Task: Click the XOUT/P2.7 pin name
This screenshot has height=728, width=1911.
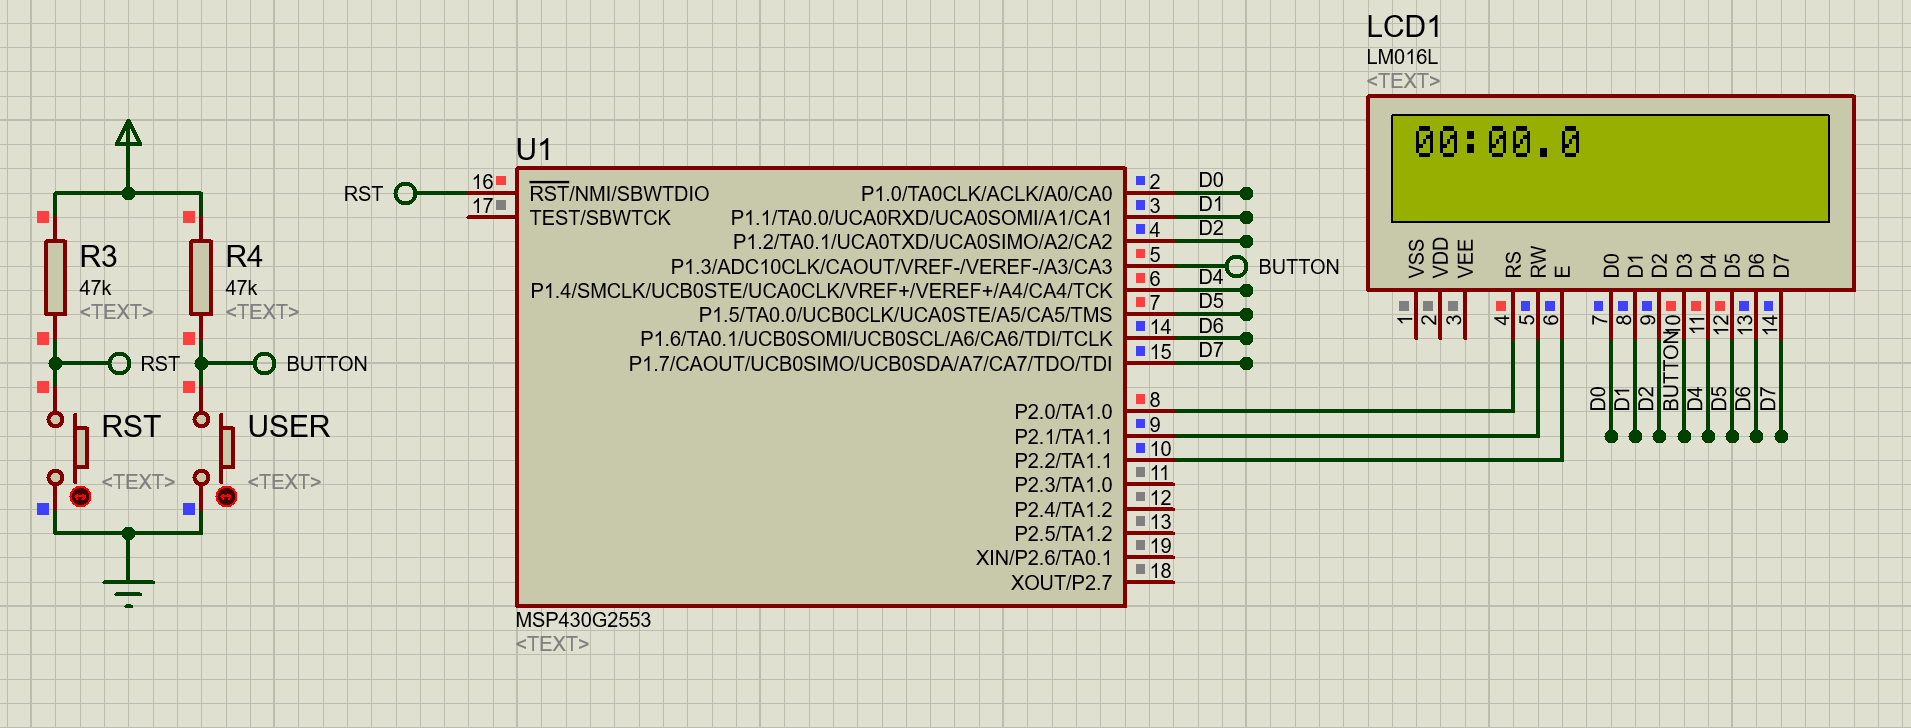Action: coord(1061,583)
